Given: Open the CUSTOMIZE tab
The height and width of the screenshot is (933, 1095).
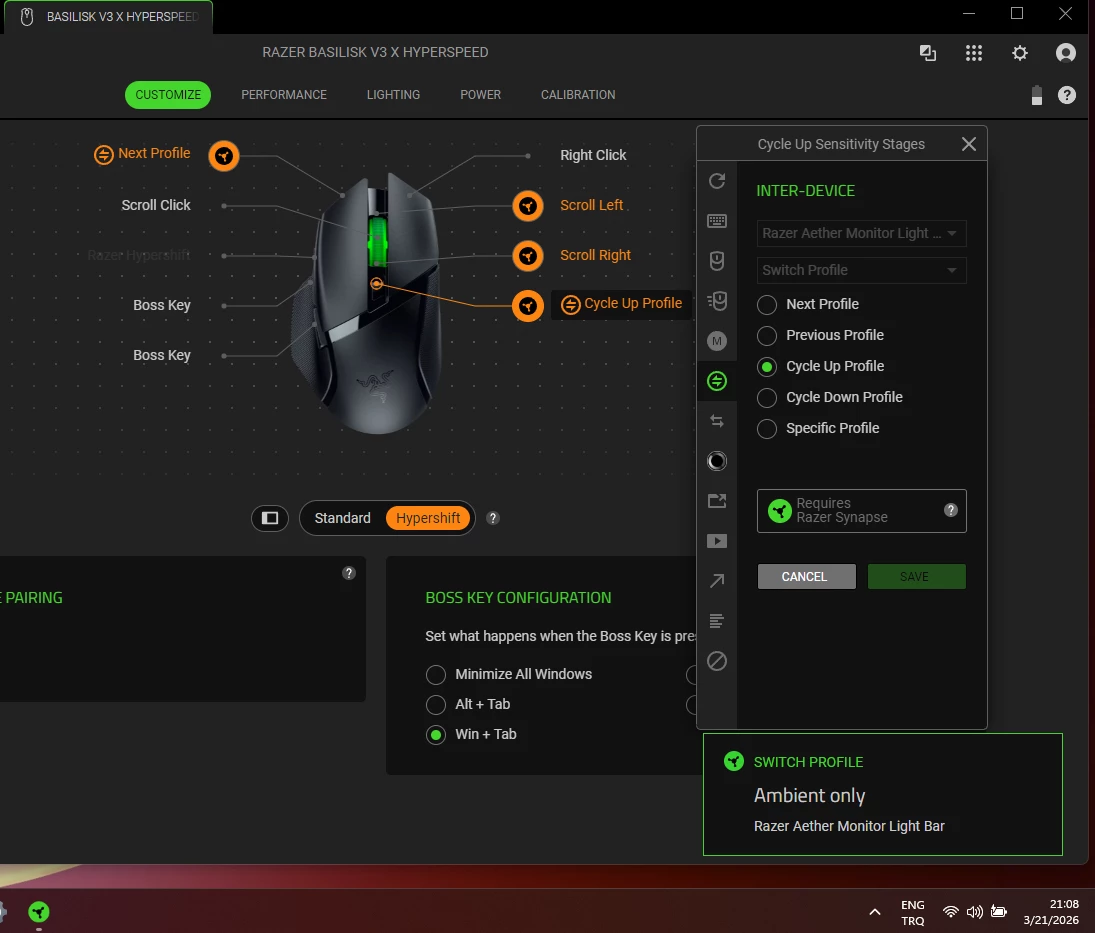Looking at the screenshot, I should [168, 95].
